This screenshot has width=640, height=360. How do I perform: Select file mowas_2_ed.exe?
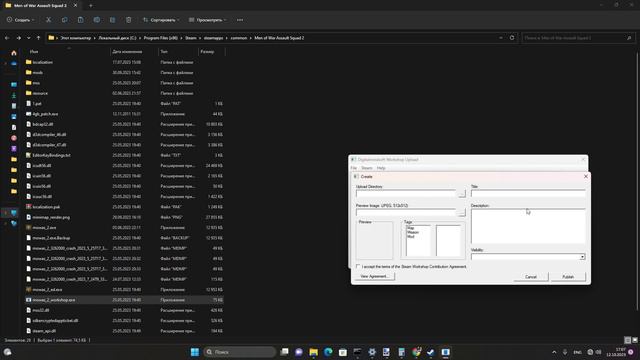[x=47, y=289]
